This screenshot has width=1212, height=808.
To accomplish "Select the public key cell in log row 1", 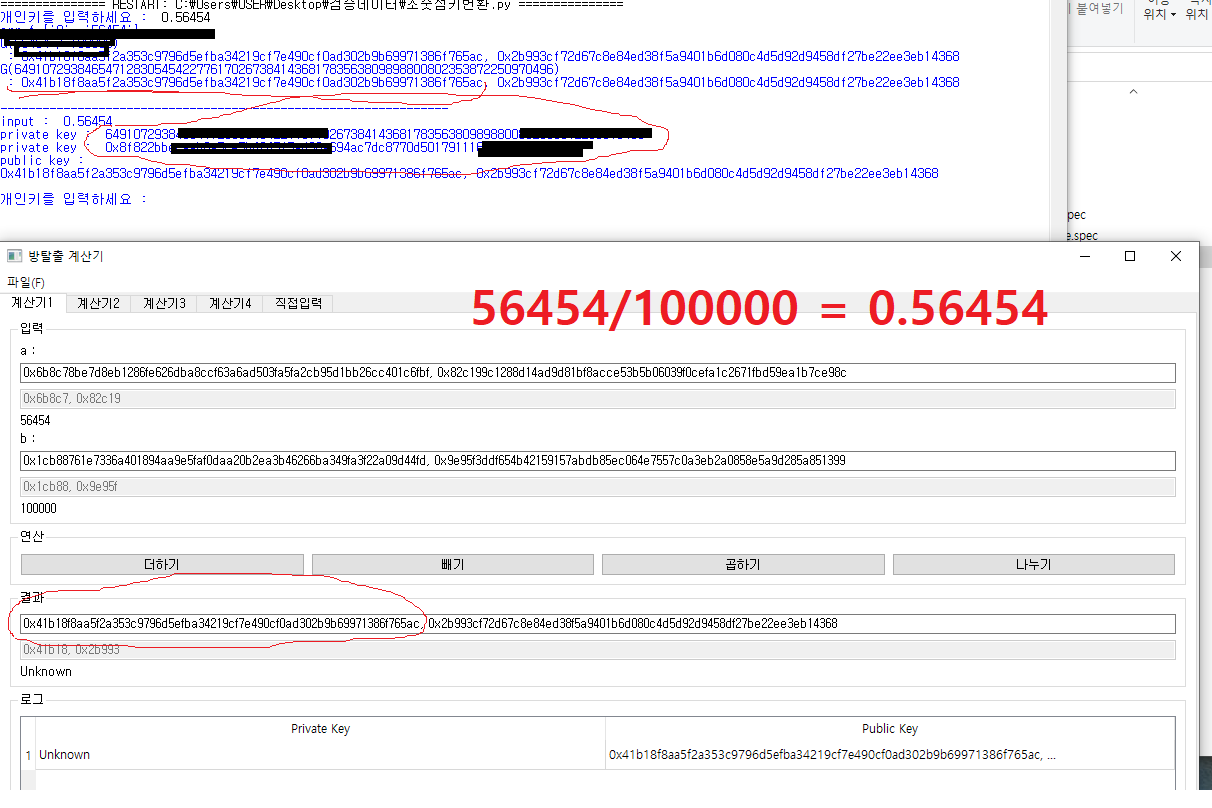I will 890,755.
